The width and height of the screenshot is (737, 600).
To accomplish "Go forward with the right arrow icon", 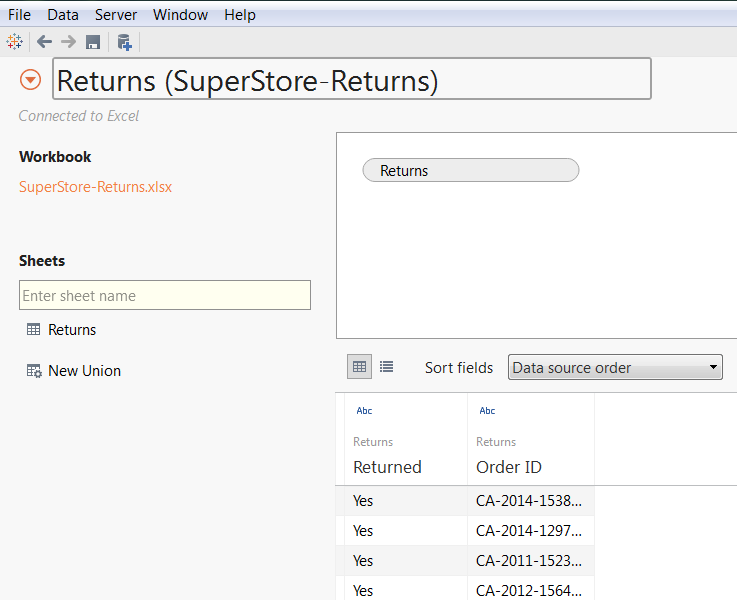I will click(68, 42).
